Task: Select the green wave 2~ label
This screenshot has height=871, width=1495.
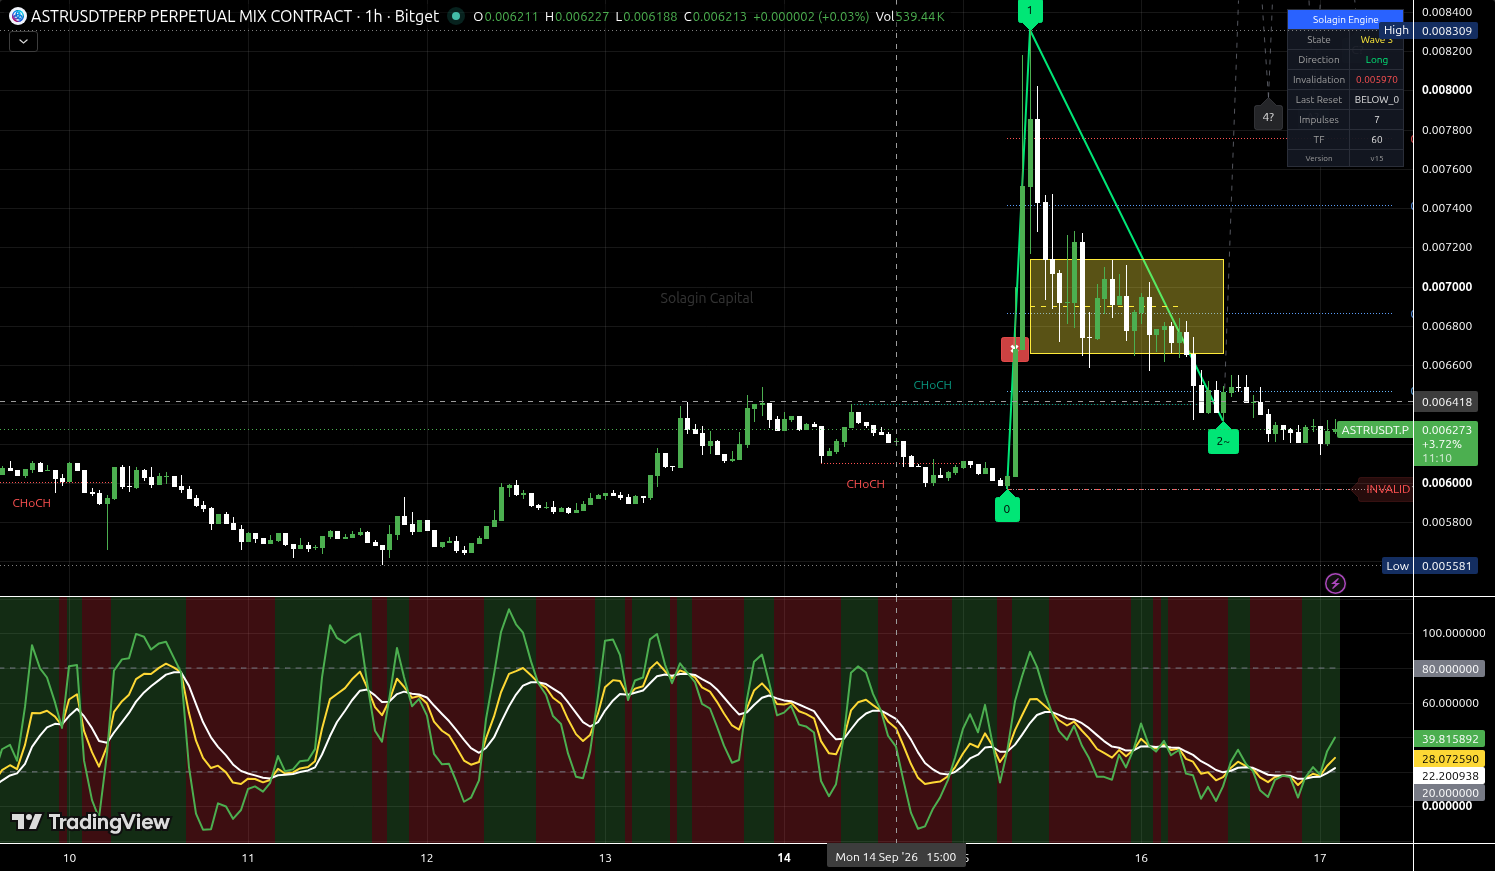Action: click(1222, 439)
